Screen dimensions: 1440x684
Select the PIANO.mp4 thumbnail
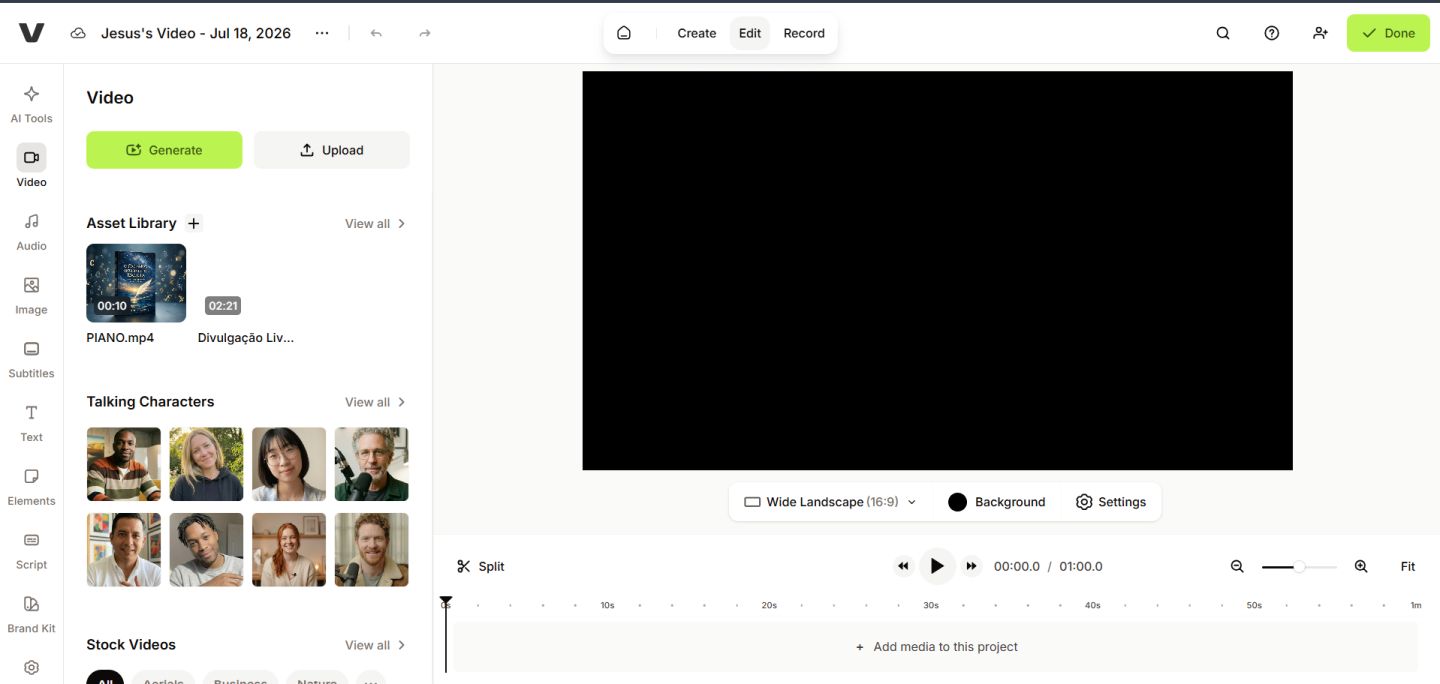(x=136, y=283)
